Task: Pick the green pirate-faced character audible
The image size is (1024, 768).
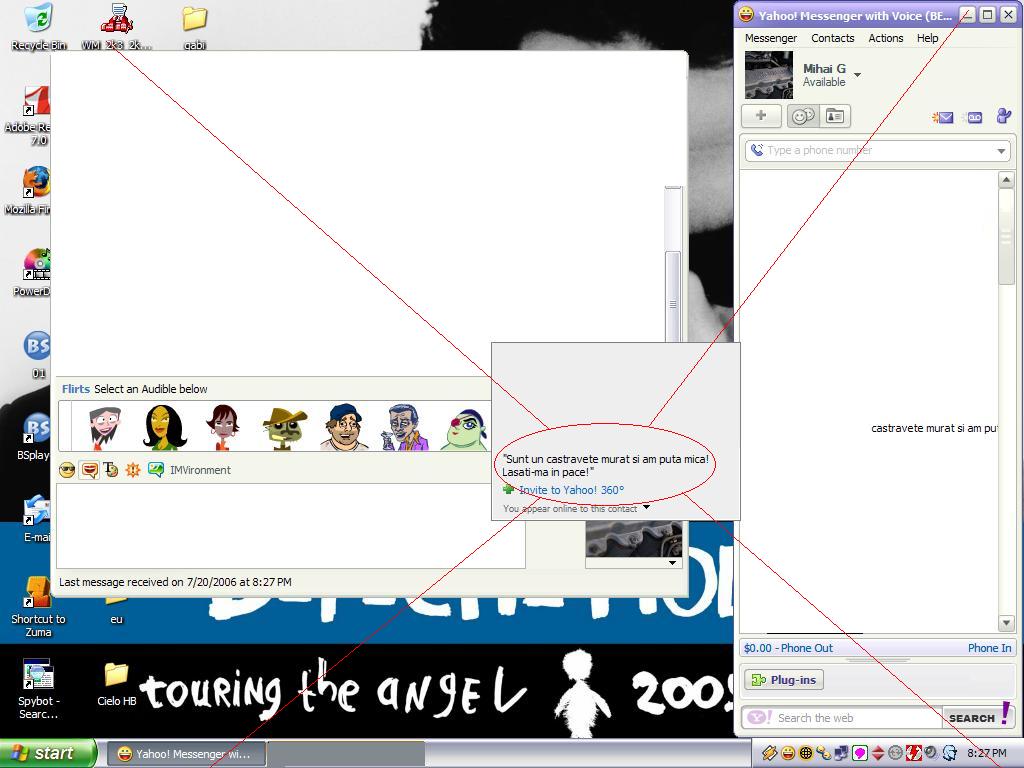Action: (464, 429)
